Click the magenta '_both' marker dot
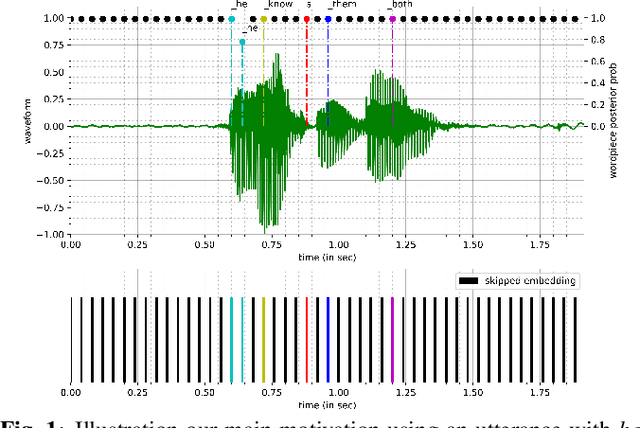 tap(392, 19)
